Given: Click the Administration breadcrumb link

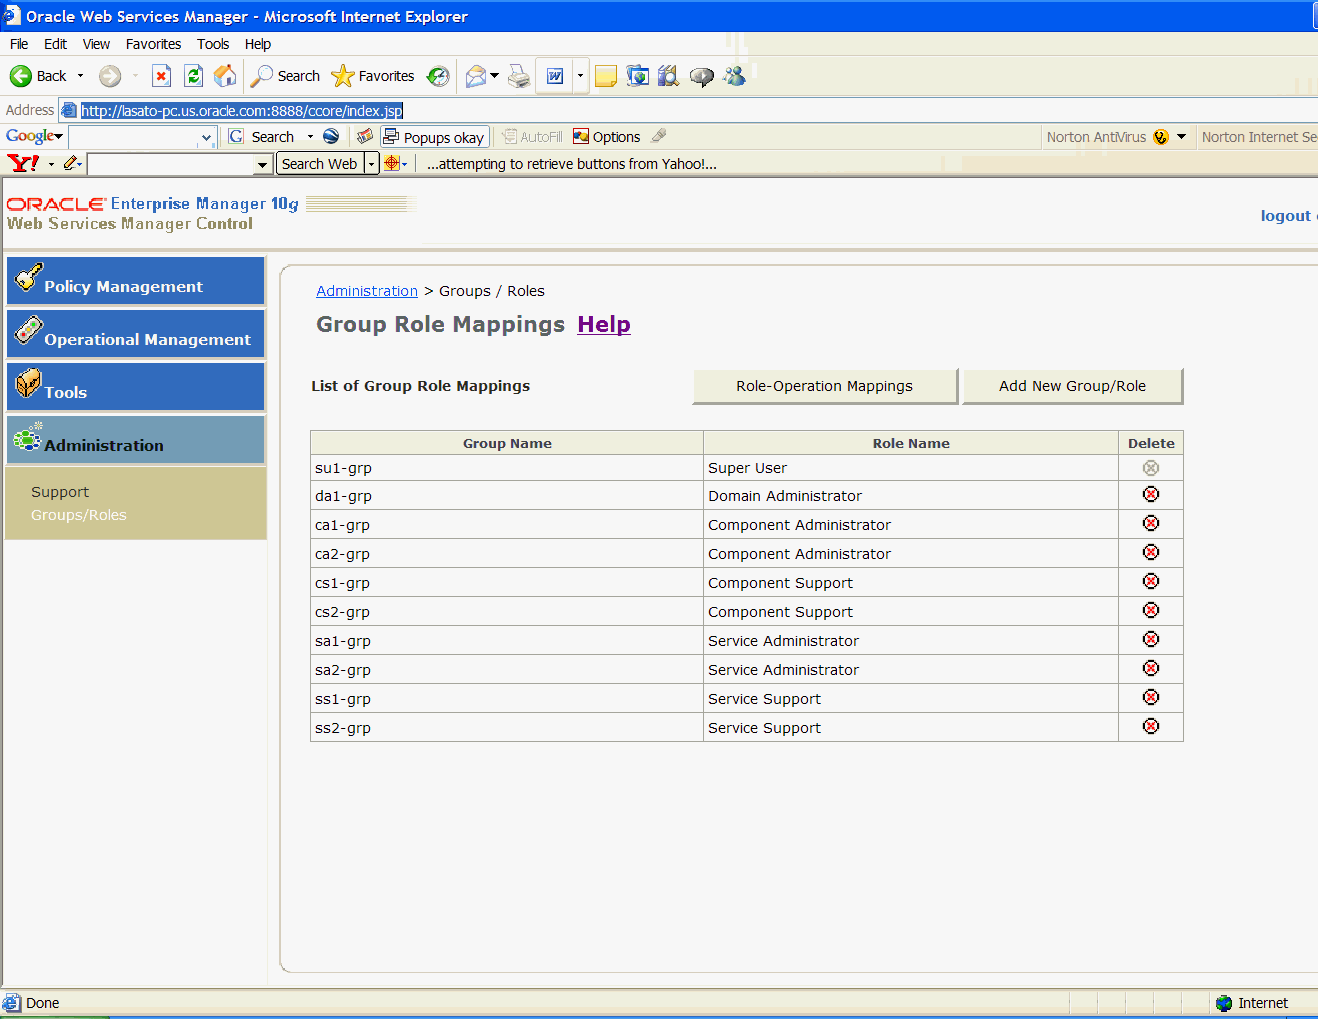Looking at the screenshot, I should pos(367,291).
